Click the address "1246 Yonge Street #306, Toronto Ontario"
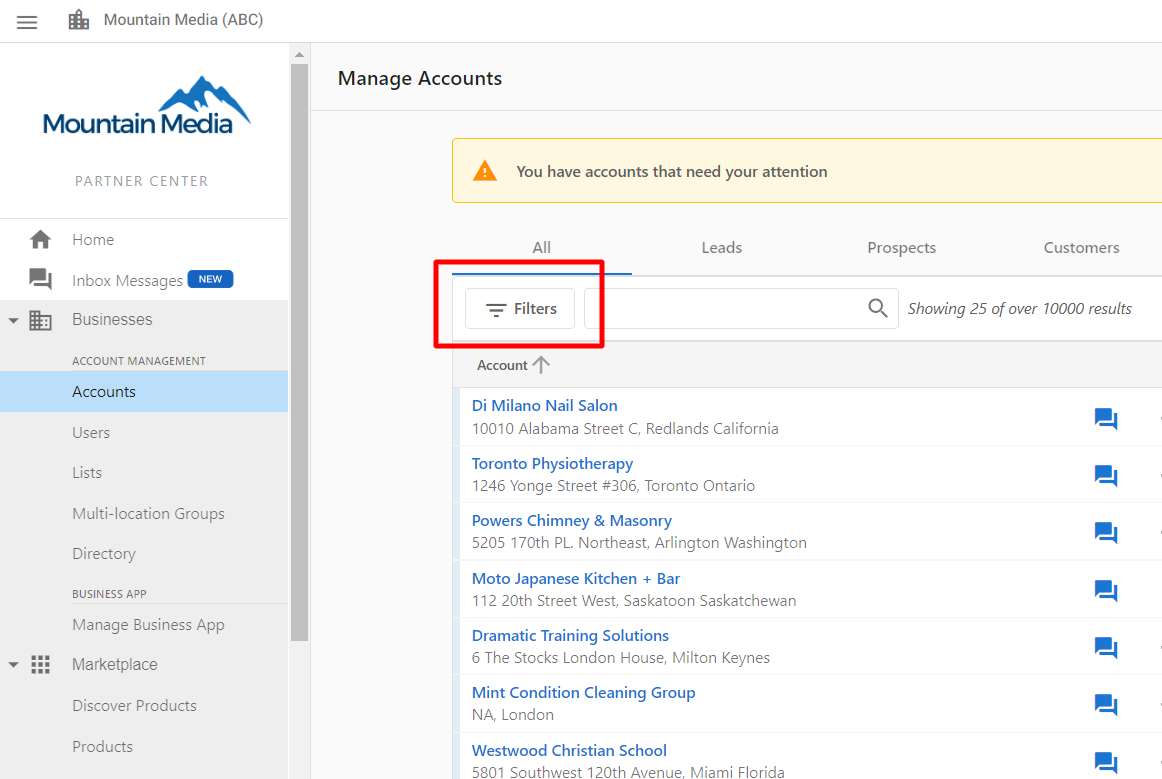 click(614, 485)
